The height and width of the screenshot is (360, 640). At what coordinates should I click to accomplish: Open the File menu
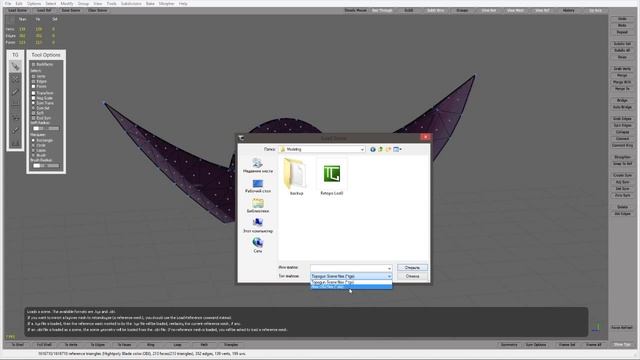pos(8,4)
